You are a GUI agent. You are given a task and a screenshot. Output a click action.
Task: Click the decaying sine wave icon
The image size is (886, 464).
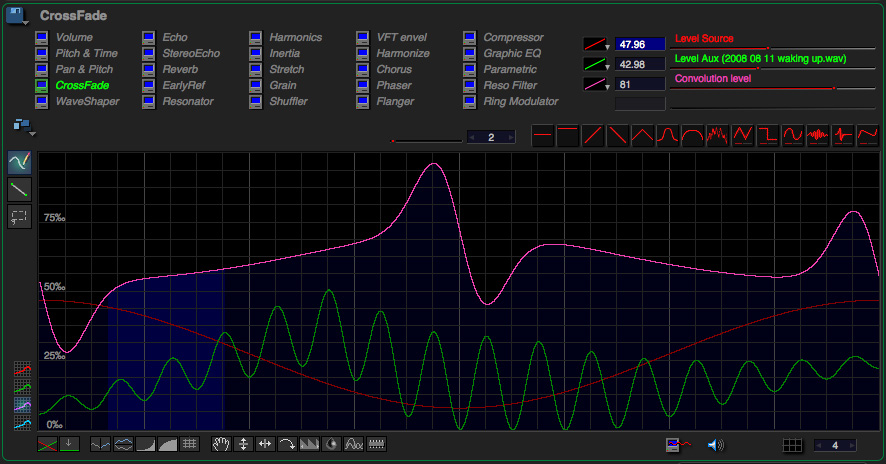354,444
